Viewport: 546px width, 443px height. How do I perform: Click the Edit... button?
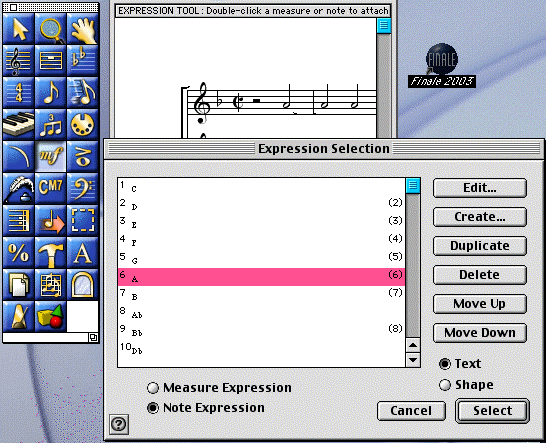pyautogui.click(x=480, y=188)
